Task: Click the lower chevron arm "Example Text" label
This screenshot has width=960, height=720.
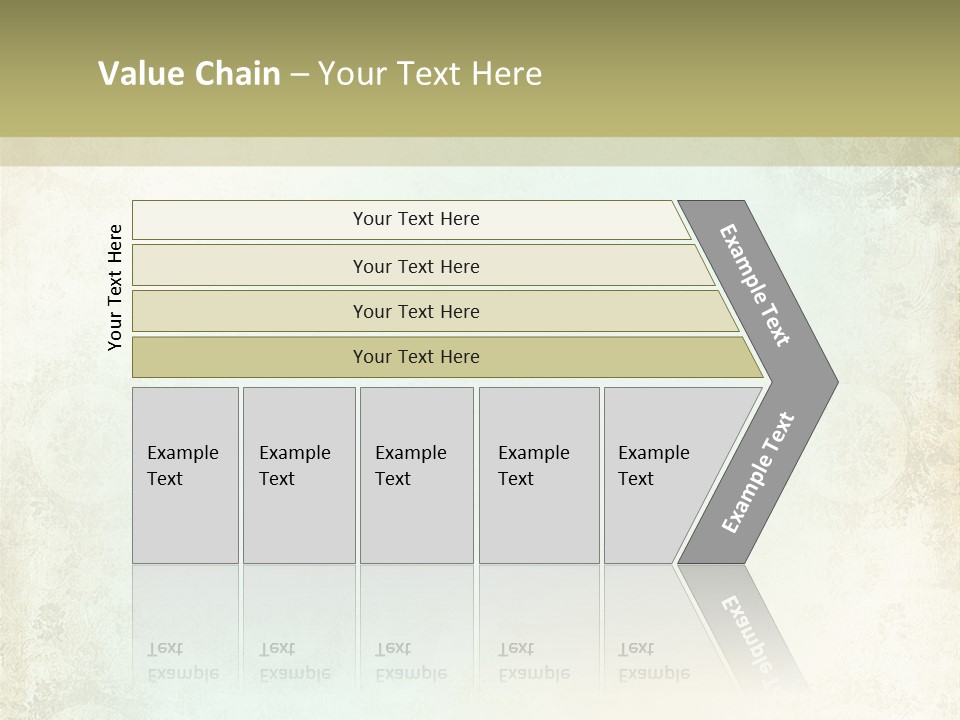Action: coord(757,473)
